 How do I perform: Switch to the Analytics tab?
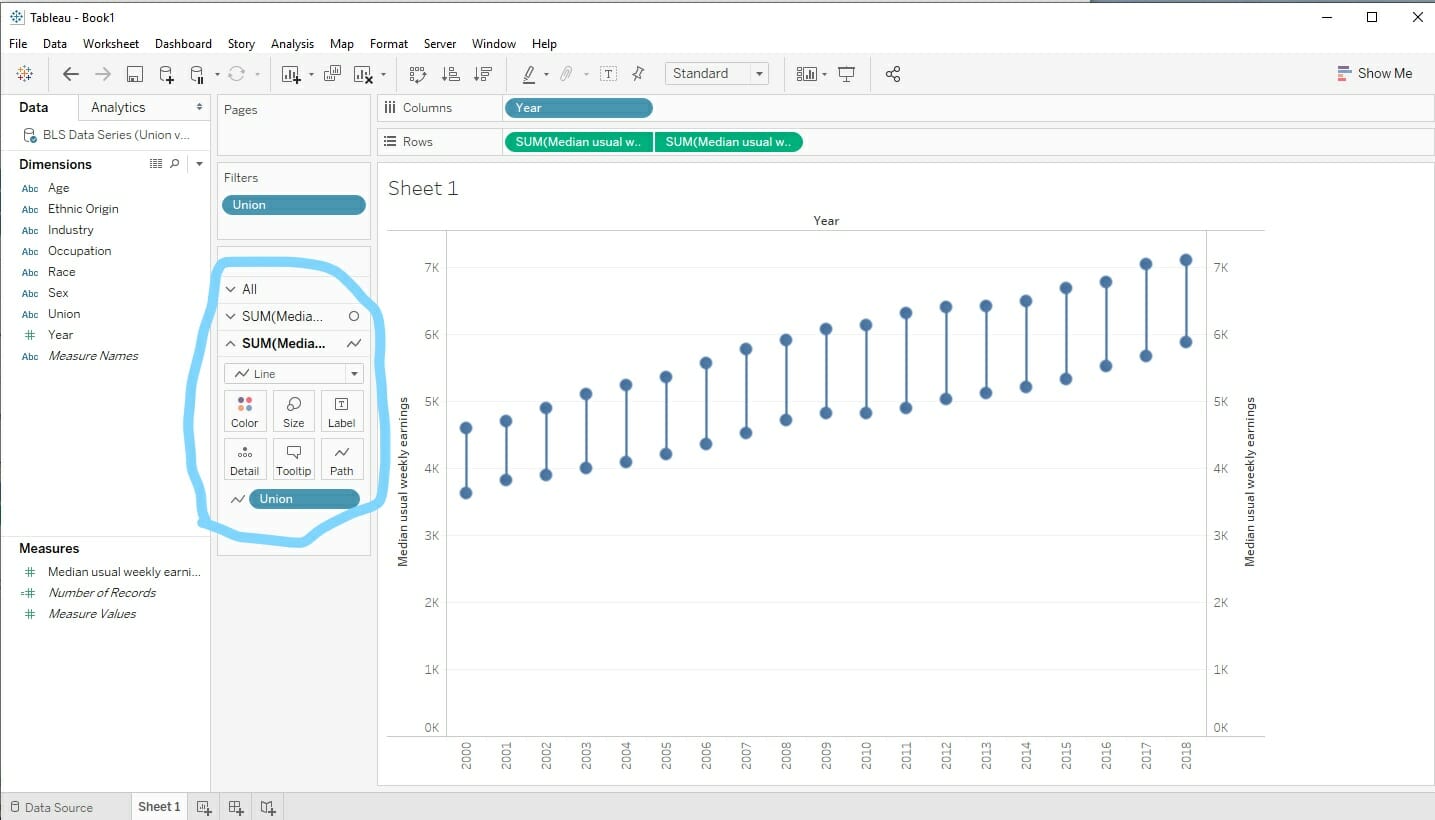point(117,107)
